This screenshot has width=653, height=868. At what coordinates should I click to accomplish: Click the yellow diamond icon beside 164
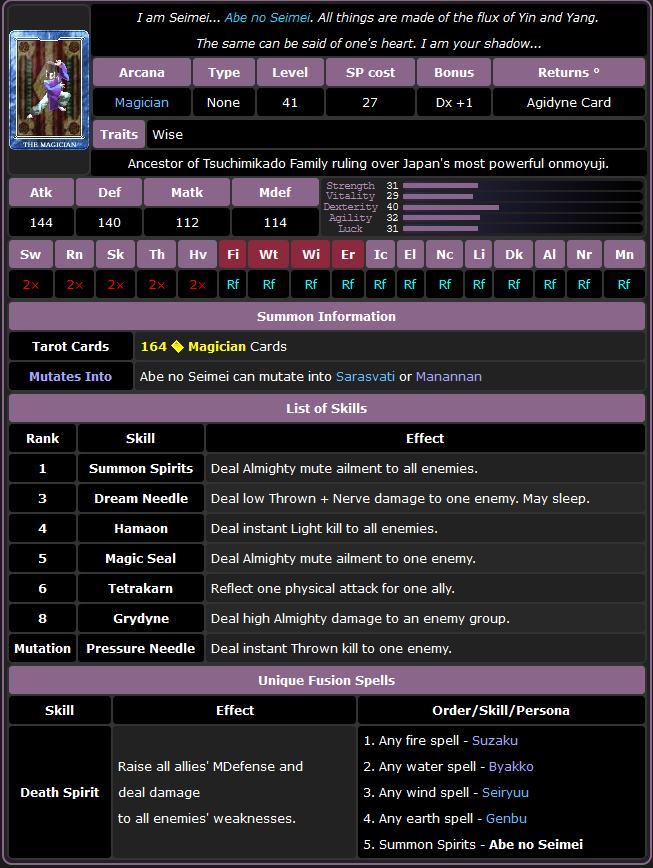[x=177, y=347]
